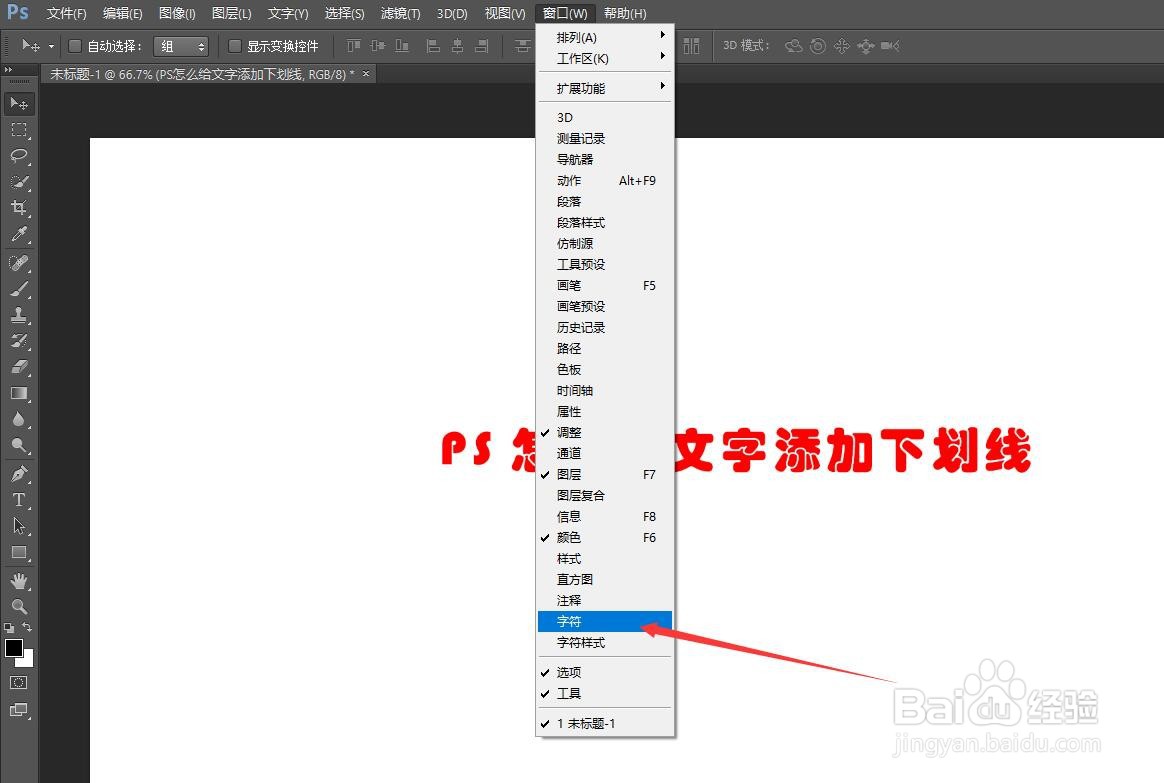Toggle Quick Mask mode
The height and width of the screenshot is (783, 1164).
pyautogui.click(x=19, y=682)
